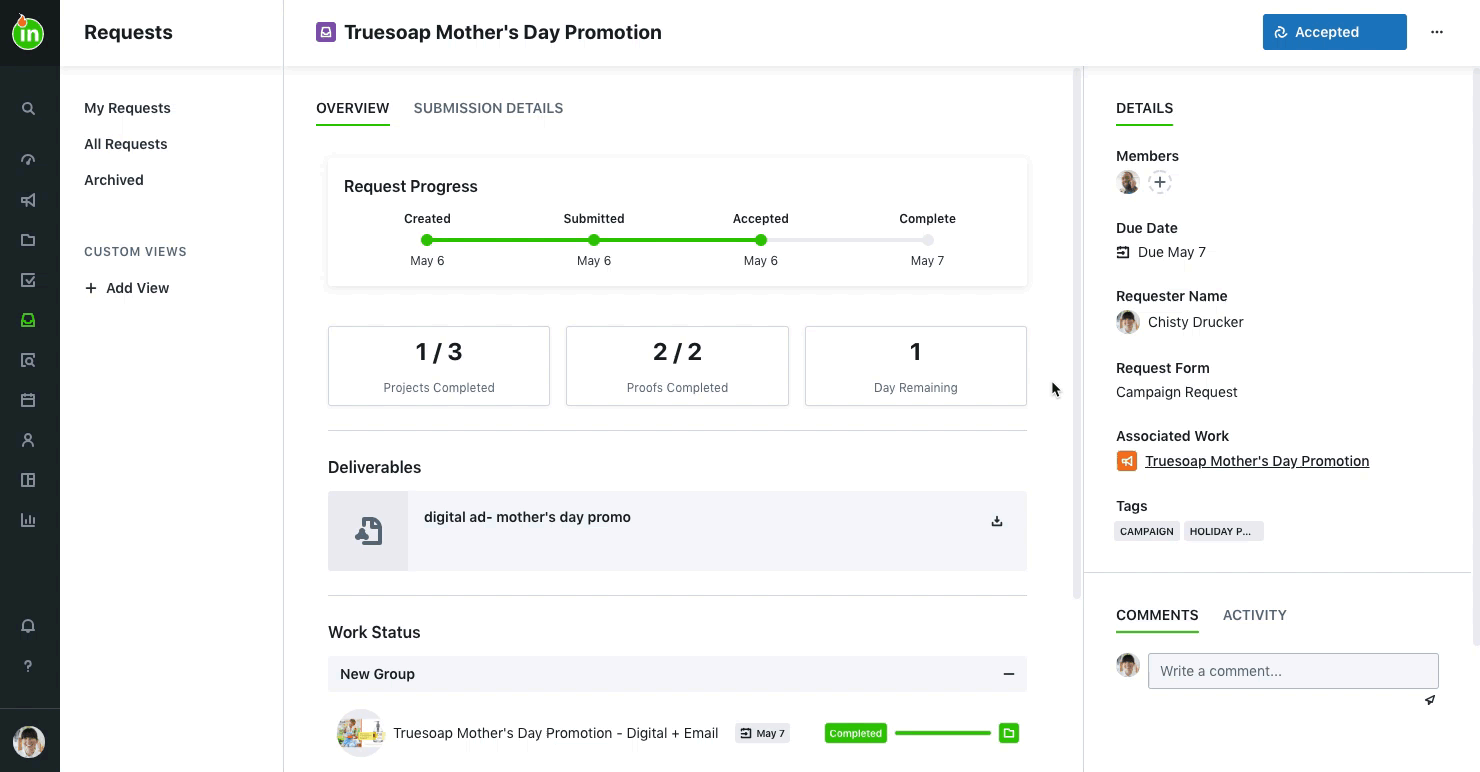Download the digital ad deliverable
Viewport: 1480px width, 772px height.
click(x=997, y=521)
